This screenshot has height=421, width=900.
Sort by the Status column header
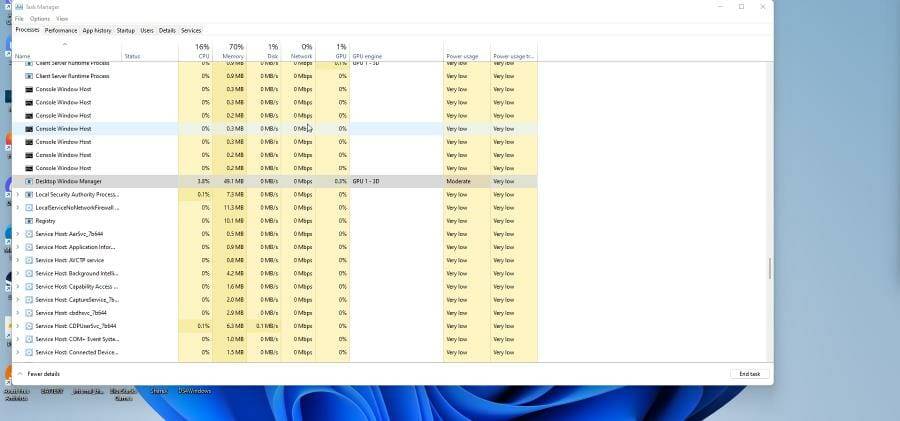150,51
